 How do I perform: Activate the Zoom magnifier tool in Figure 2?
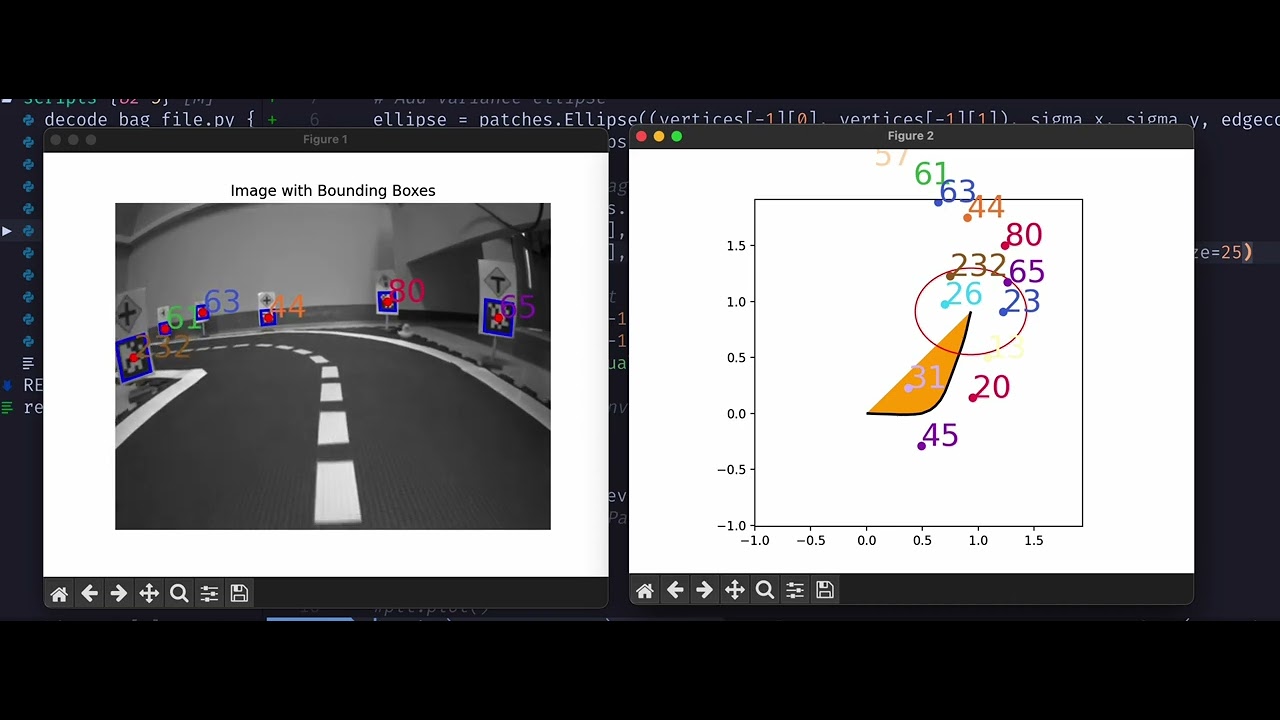click(765, 591)
